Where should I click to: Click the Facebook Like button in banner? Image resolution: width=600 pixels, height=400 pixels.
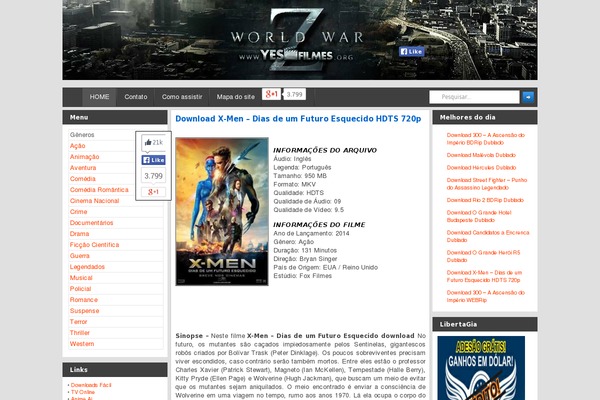click(x=411, y=51)
